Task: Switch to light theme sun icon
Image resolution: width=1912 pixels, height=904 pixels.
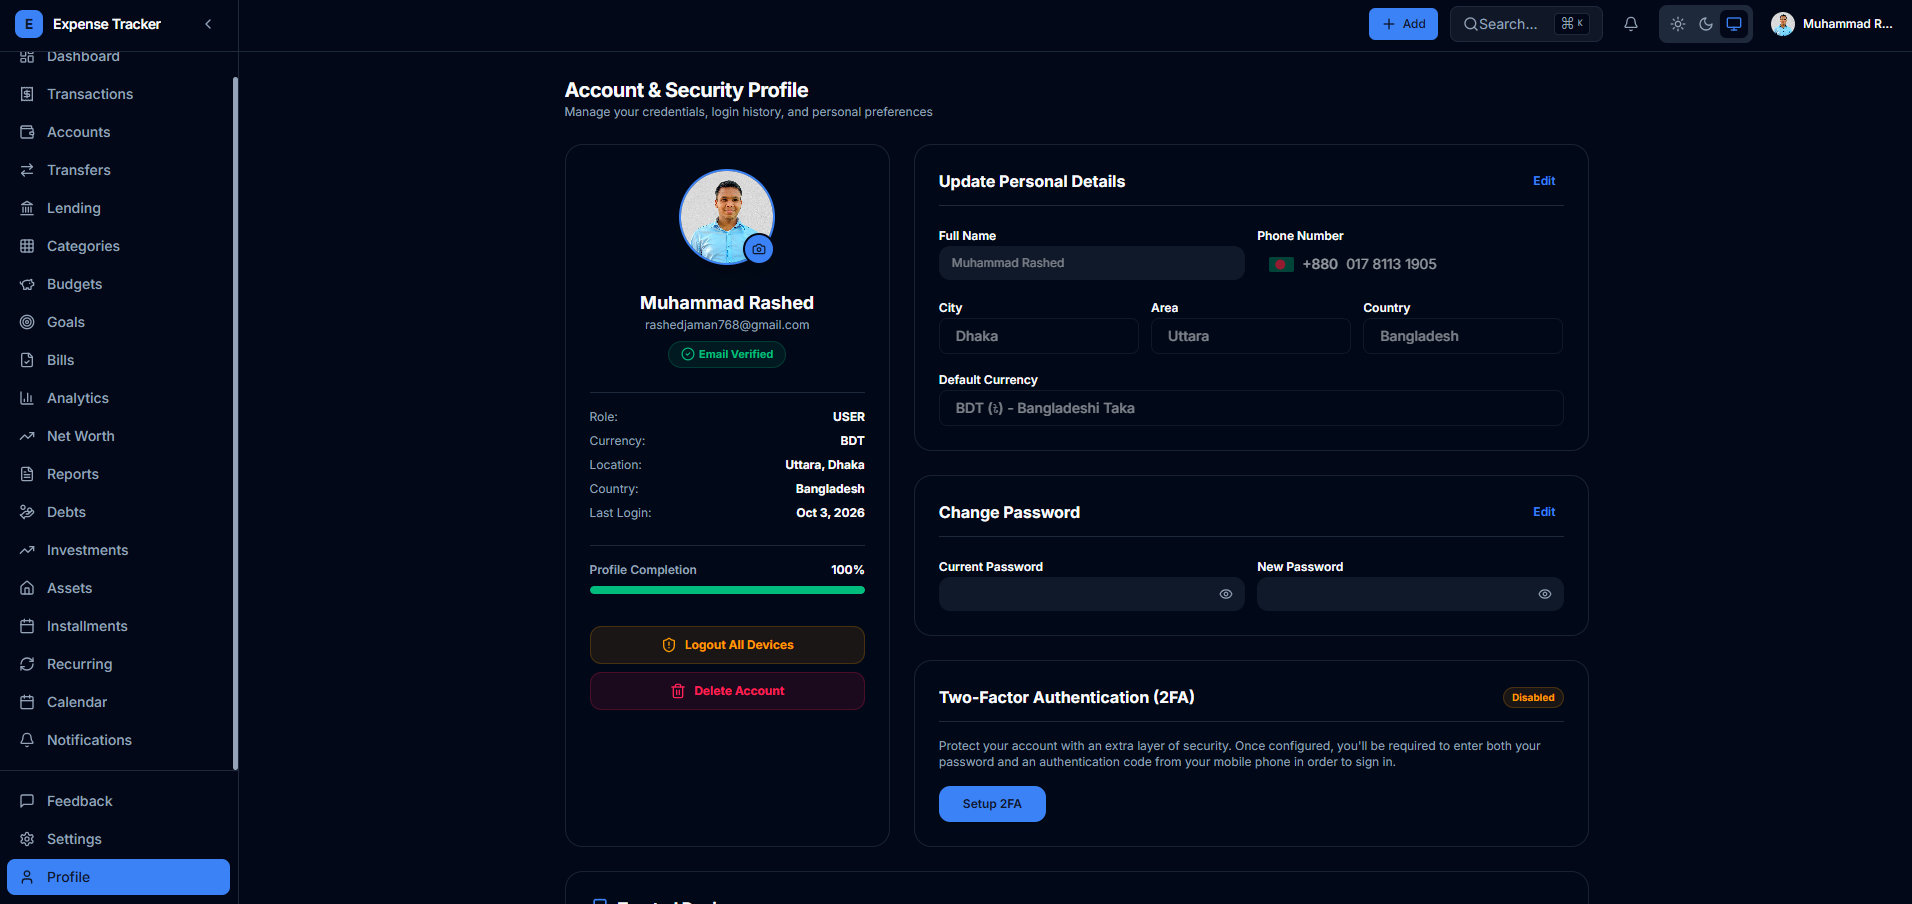Action: click(1678, 24)
